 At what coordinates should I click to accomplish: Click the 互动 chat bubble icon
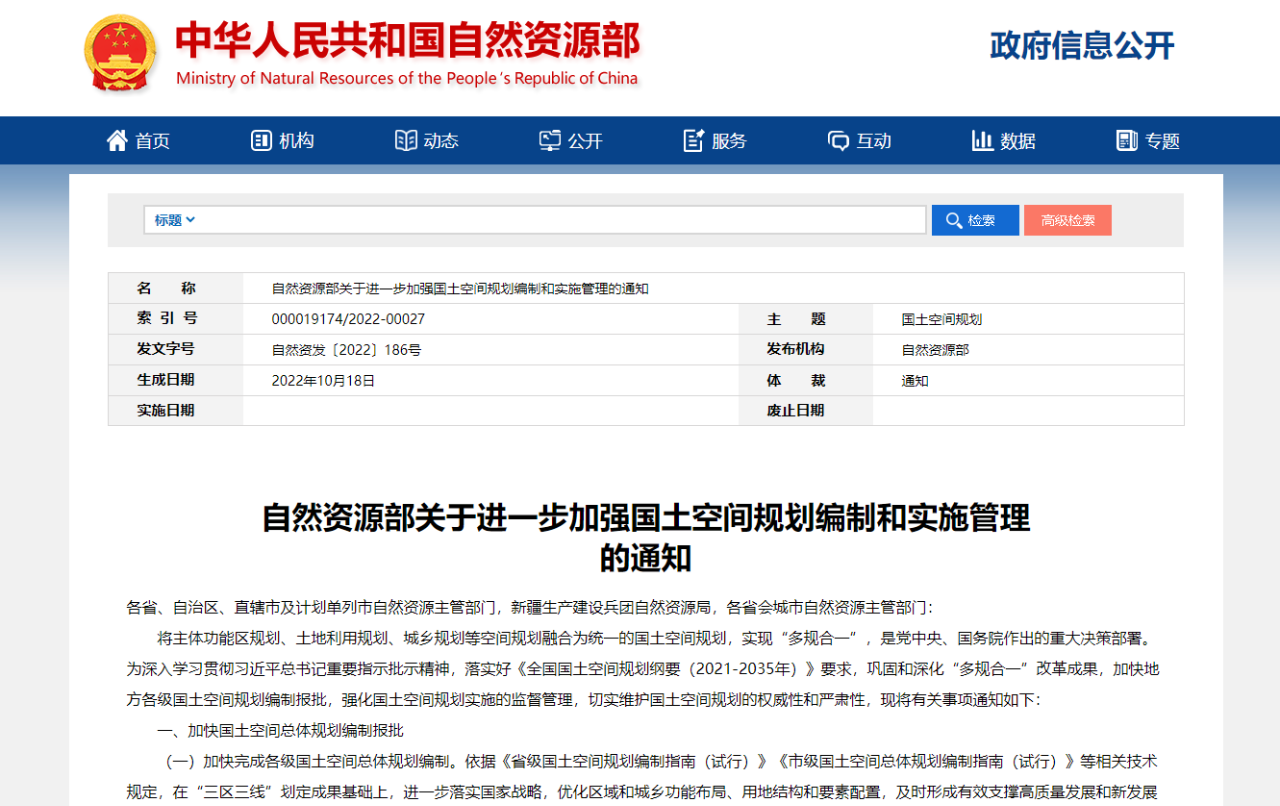point(838,141)
